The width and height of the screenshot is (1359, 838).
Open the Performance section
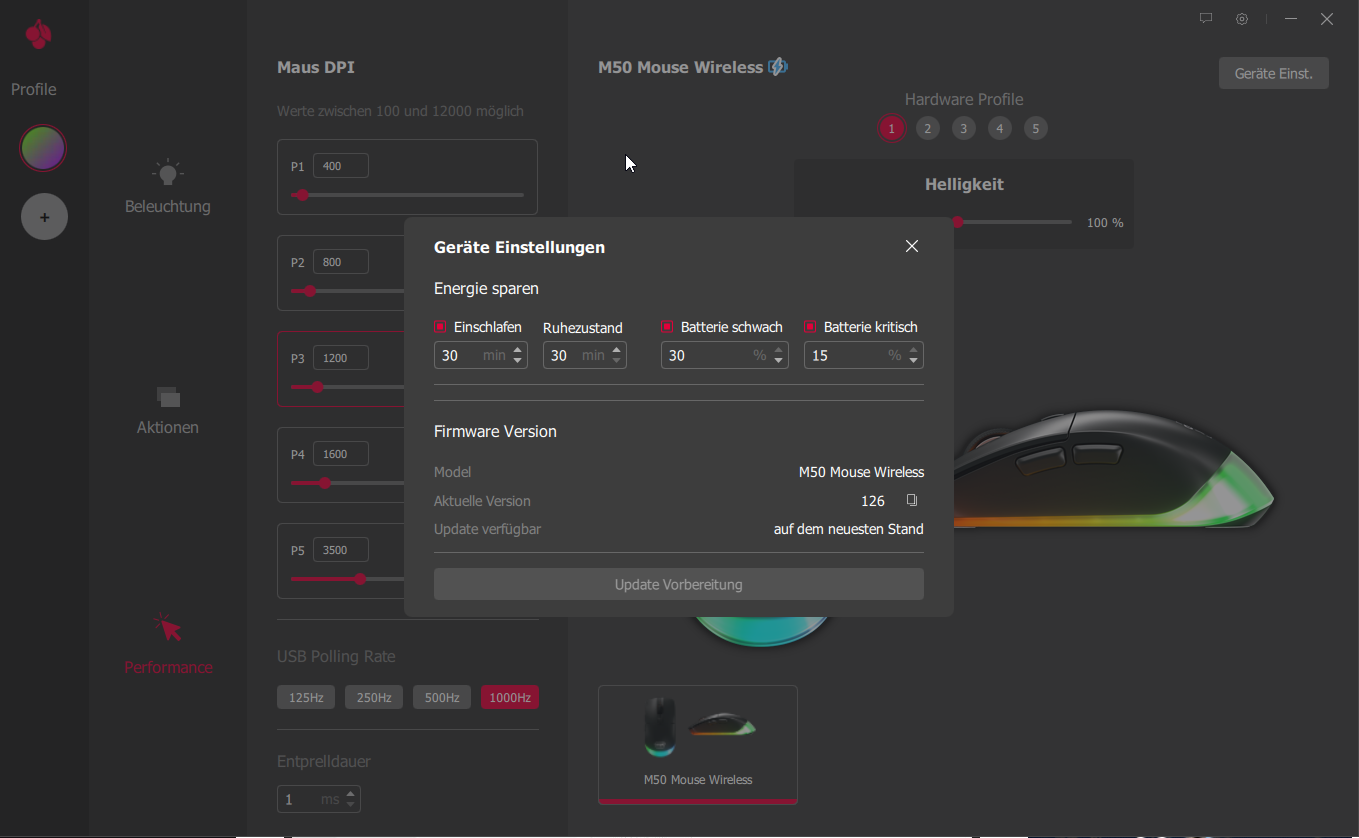coord(168,645)
